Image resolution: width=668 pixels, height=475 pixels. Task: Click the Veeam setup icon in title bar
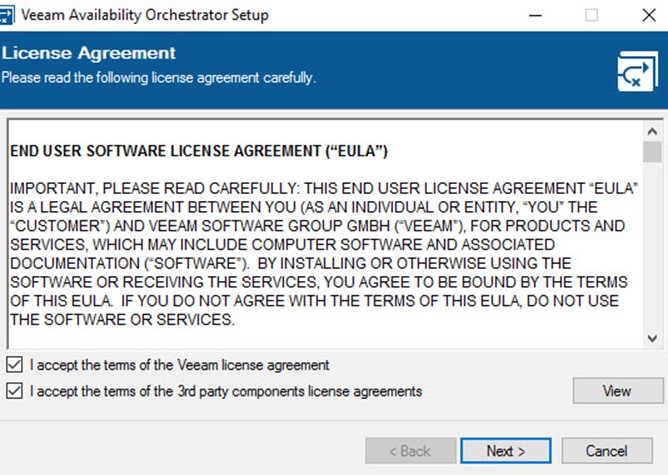point(6,15)
